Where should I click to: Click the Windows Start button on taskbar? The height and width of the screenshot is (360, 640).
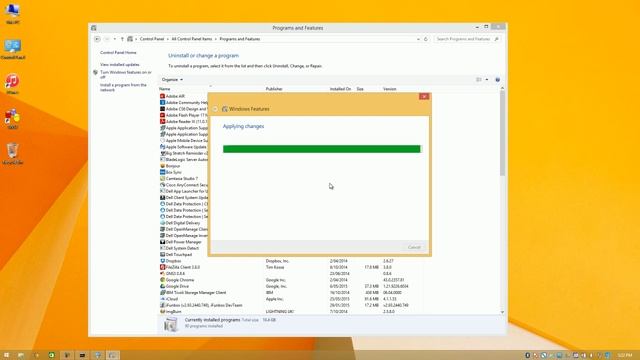click(6, 355)
